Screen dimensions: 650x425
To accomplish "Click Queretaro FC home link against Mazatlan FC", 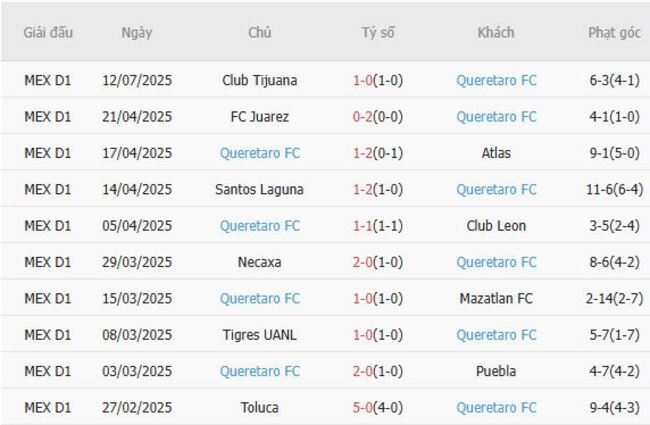I will click(260, 298).
